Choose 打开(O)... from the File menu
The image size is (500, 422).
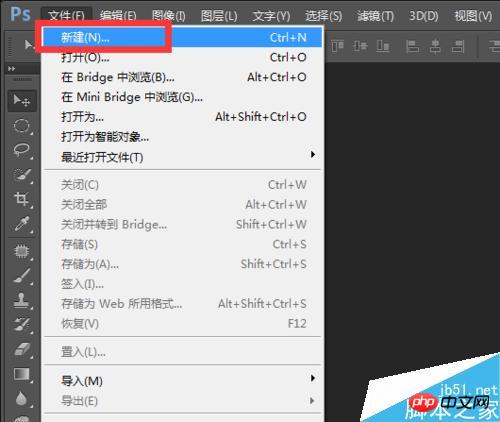tap(182, 57)
